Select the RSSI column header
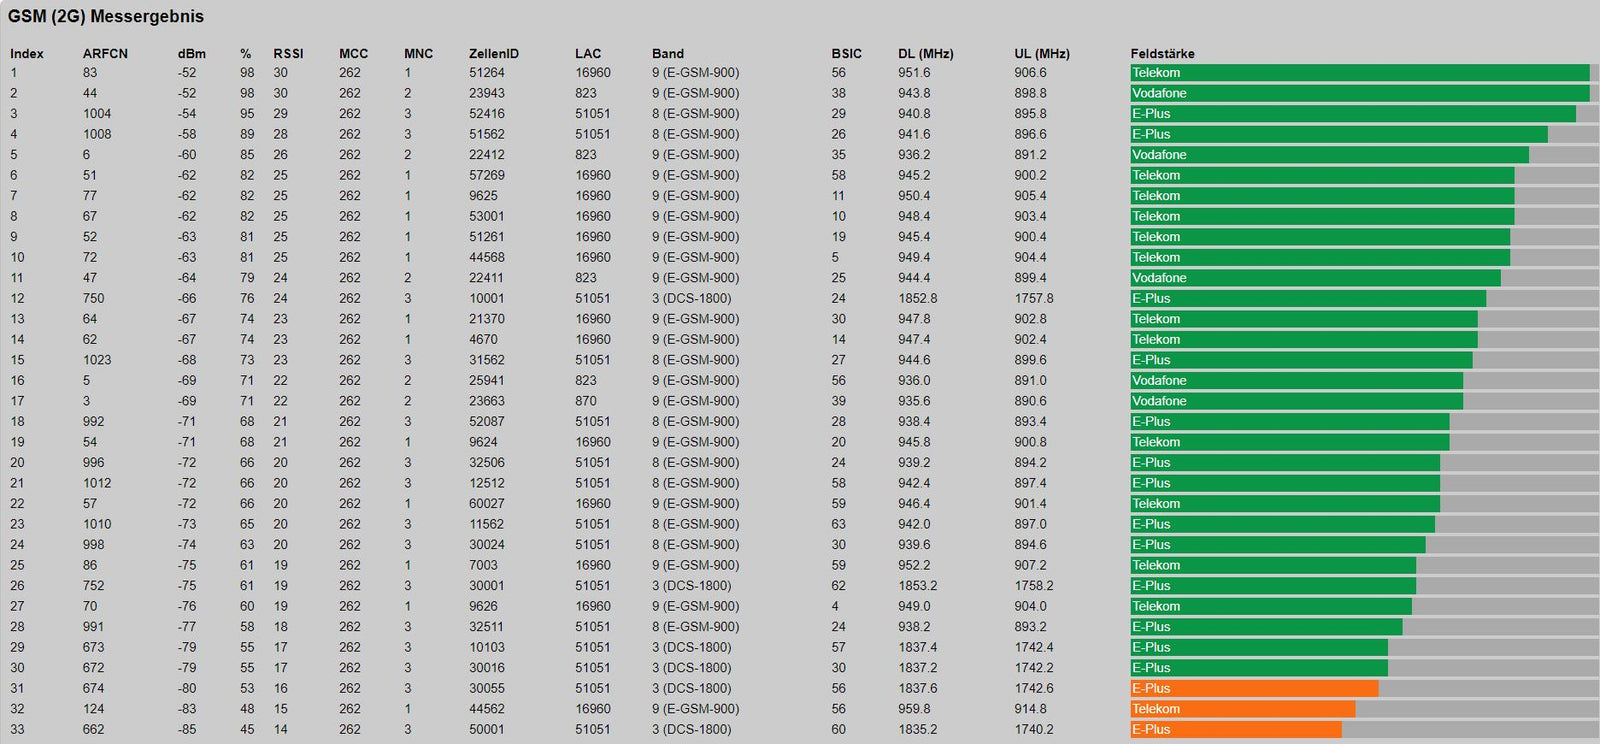1600x744 pixels. click(288, 54)
